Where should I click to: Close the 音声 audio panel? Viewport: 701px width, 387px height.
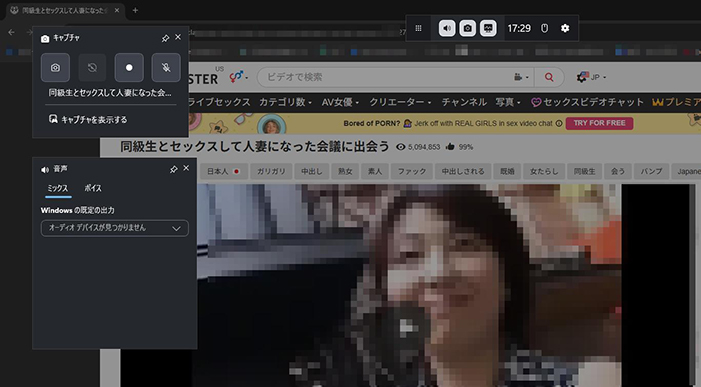(186, 168)
